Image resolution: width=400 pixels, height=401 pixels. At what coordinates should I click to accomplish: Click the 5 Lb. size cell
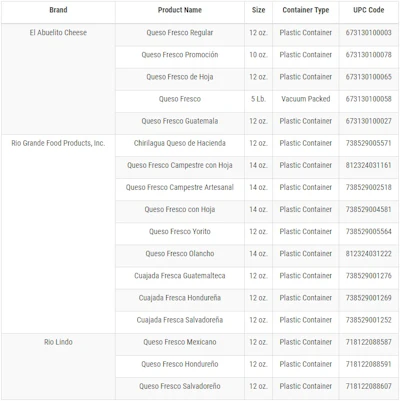pyautogui.click(x=258, y=99)
